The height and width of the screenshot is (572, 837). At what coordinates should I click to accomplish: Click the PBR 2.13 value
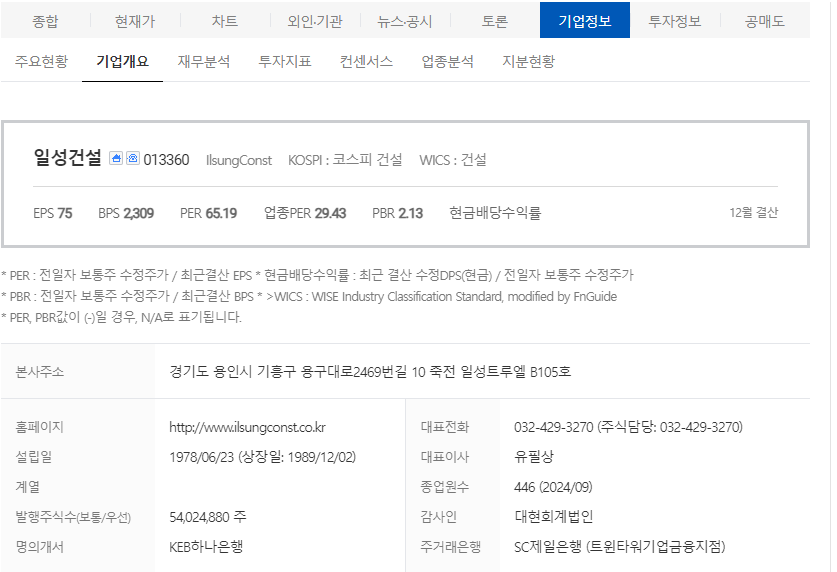397,213
